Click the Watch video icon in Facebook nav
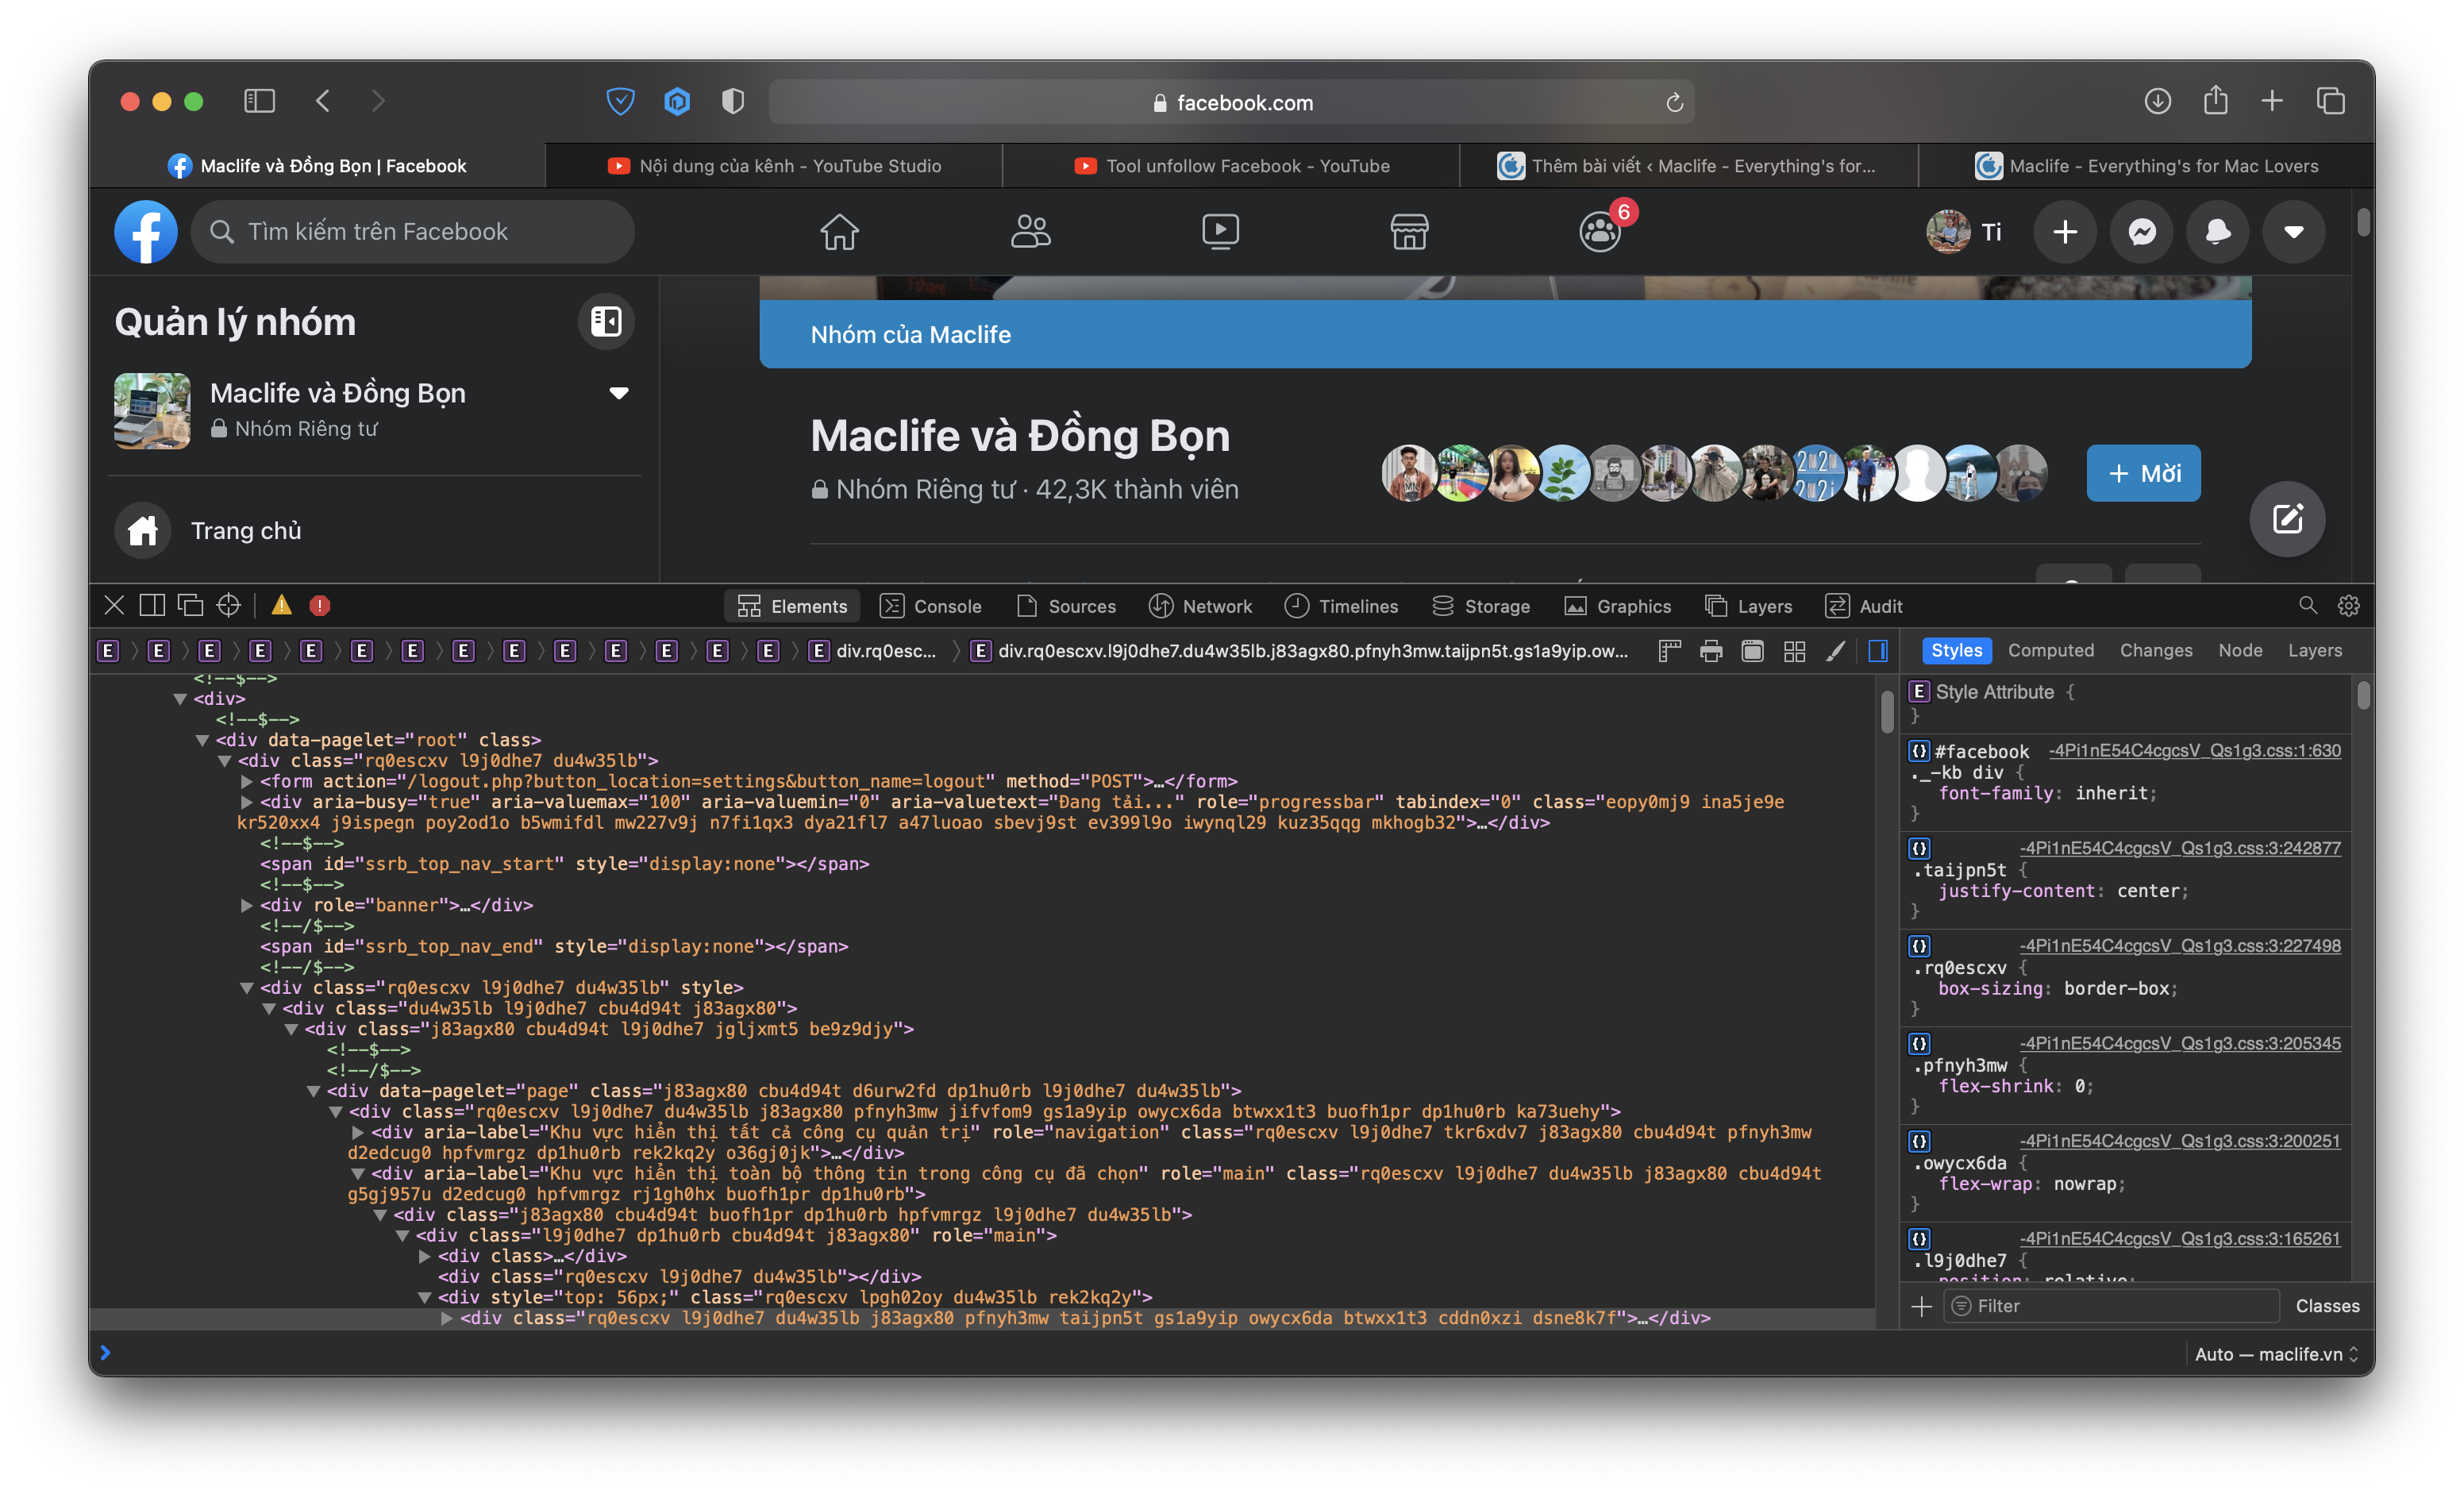 [x=1220, y=232]
